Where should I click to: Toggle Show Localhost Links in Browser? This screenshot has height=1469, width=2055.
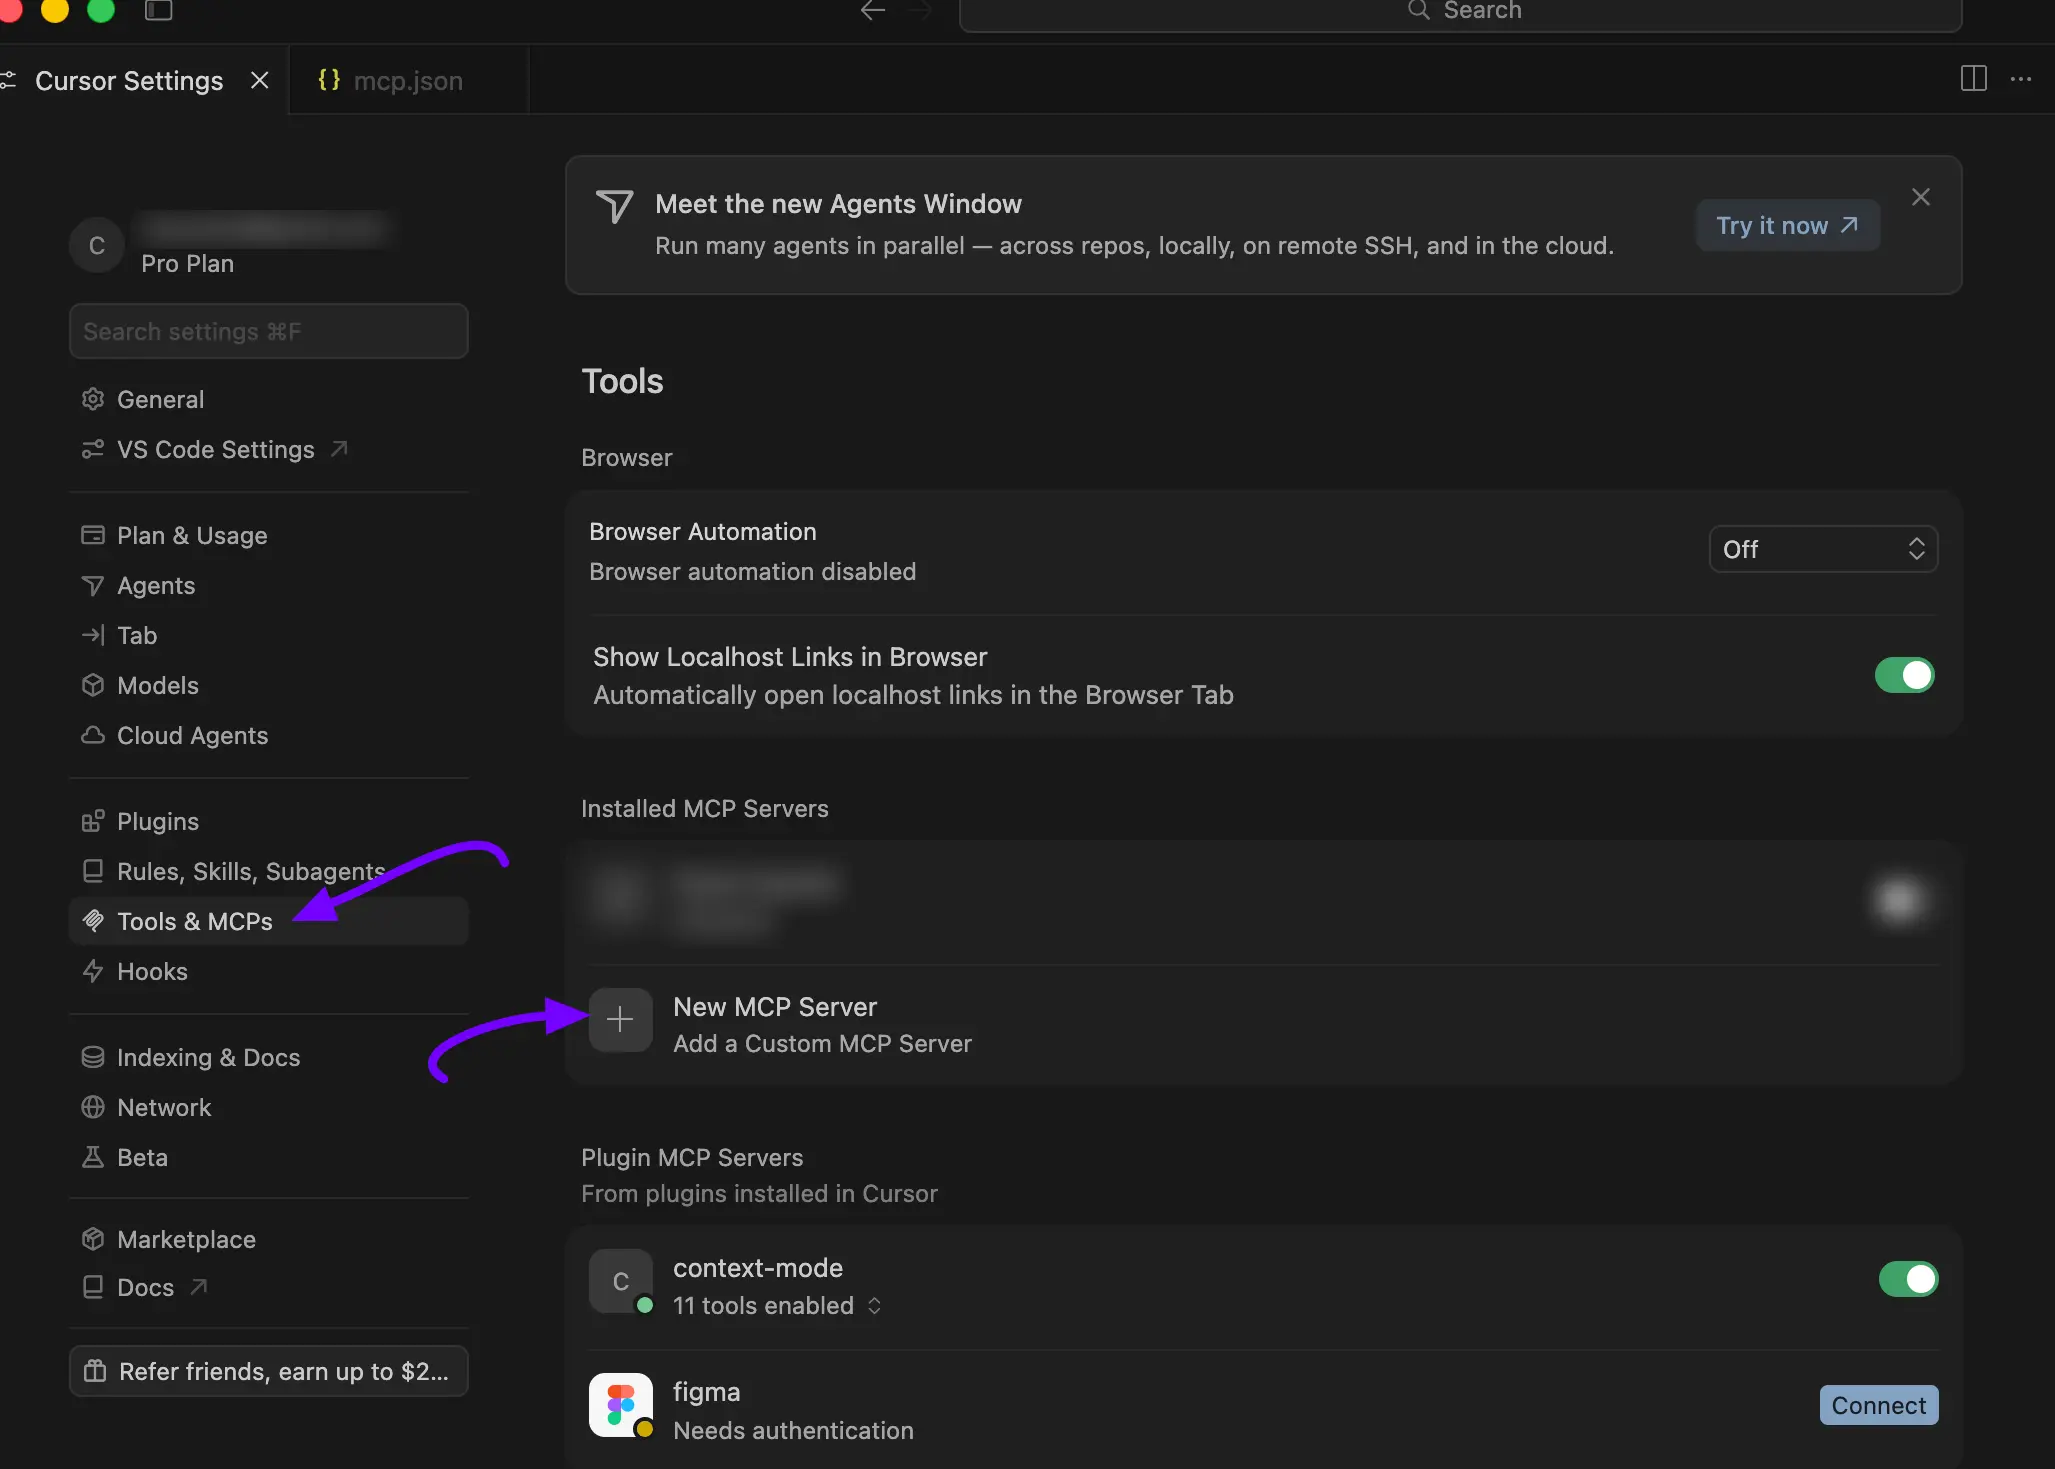[x=1904, y=675]
